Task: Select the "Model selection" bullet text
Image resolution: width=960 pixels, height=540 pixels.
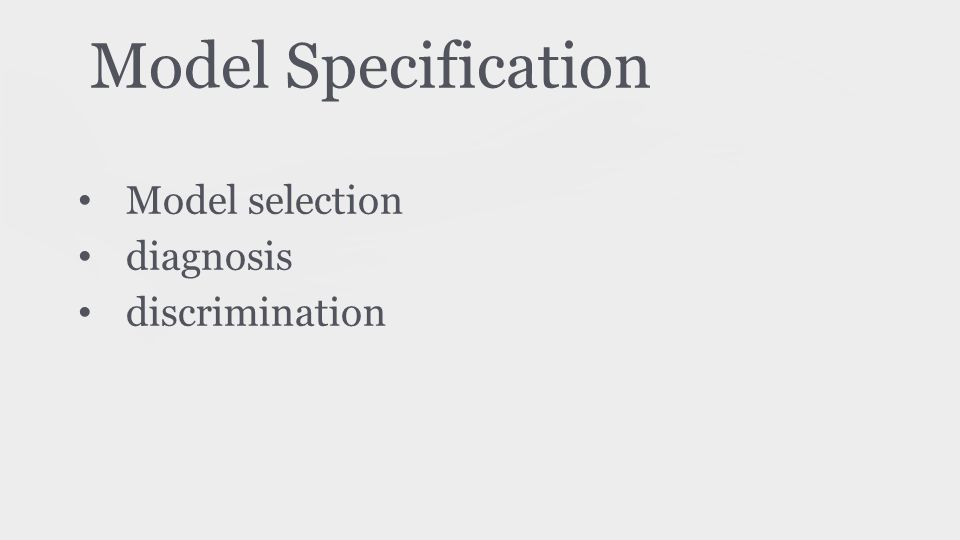Action: [264, 200]
